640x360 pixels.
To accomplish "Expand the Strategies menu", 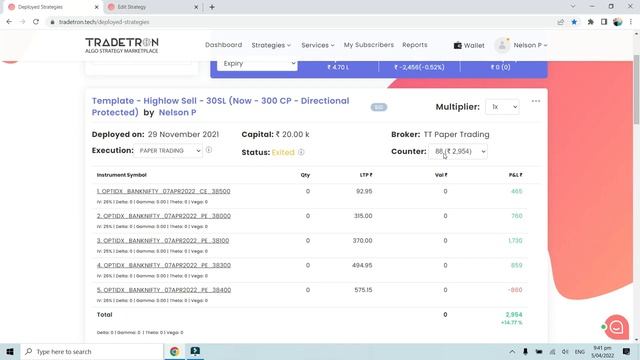I will (271, 45).
